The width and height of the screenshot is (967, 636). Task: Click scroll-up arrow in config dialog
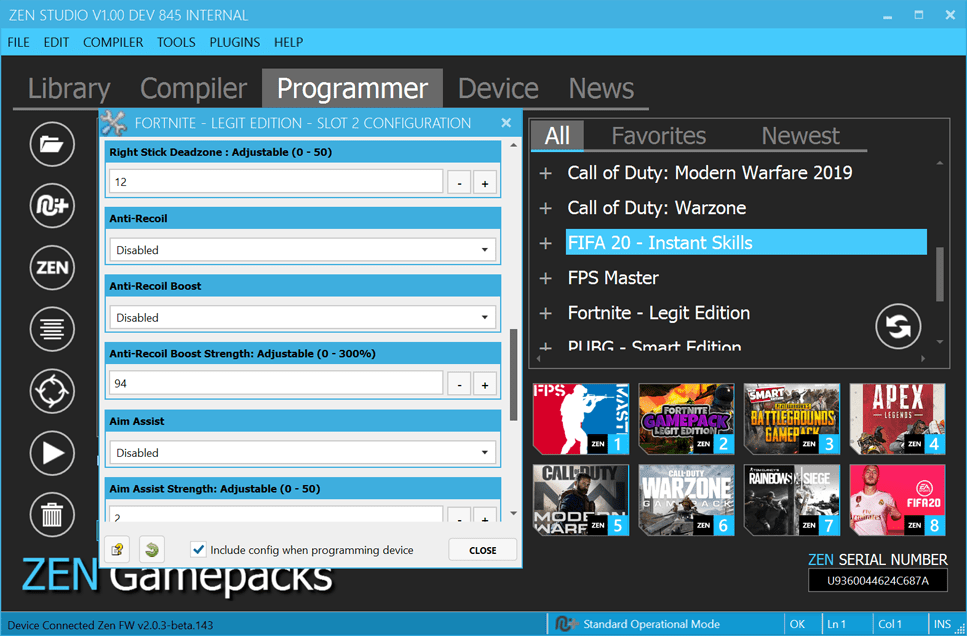click(x=514, y=146)
